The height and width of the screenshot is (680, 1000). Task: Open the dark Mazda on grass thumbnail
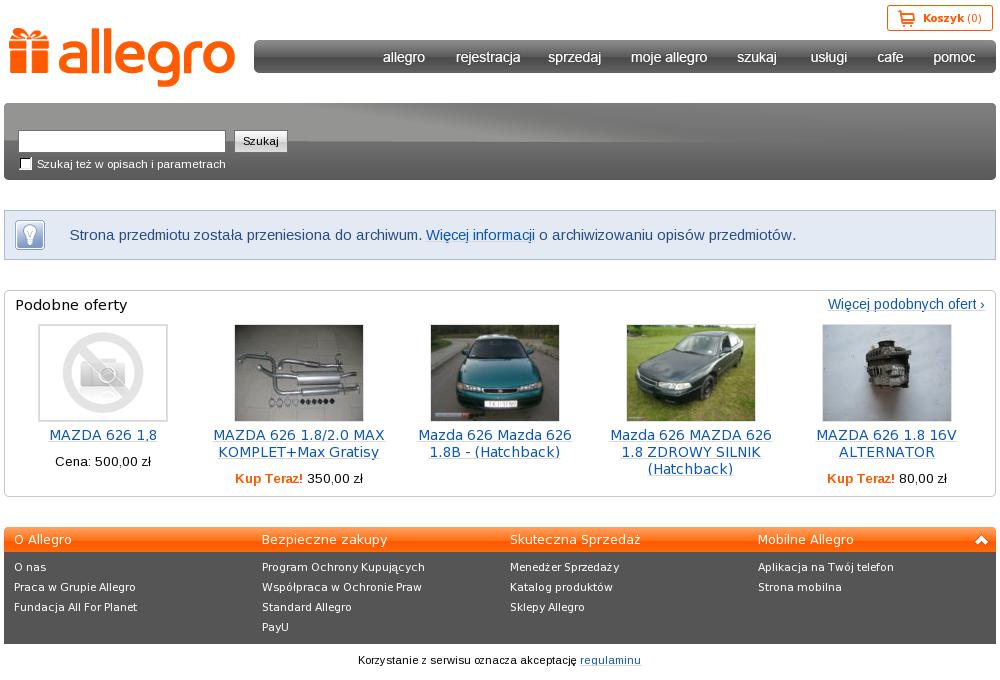coord(691,373)
